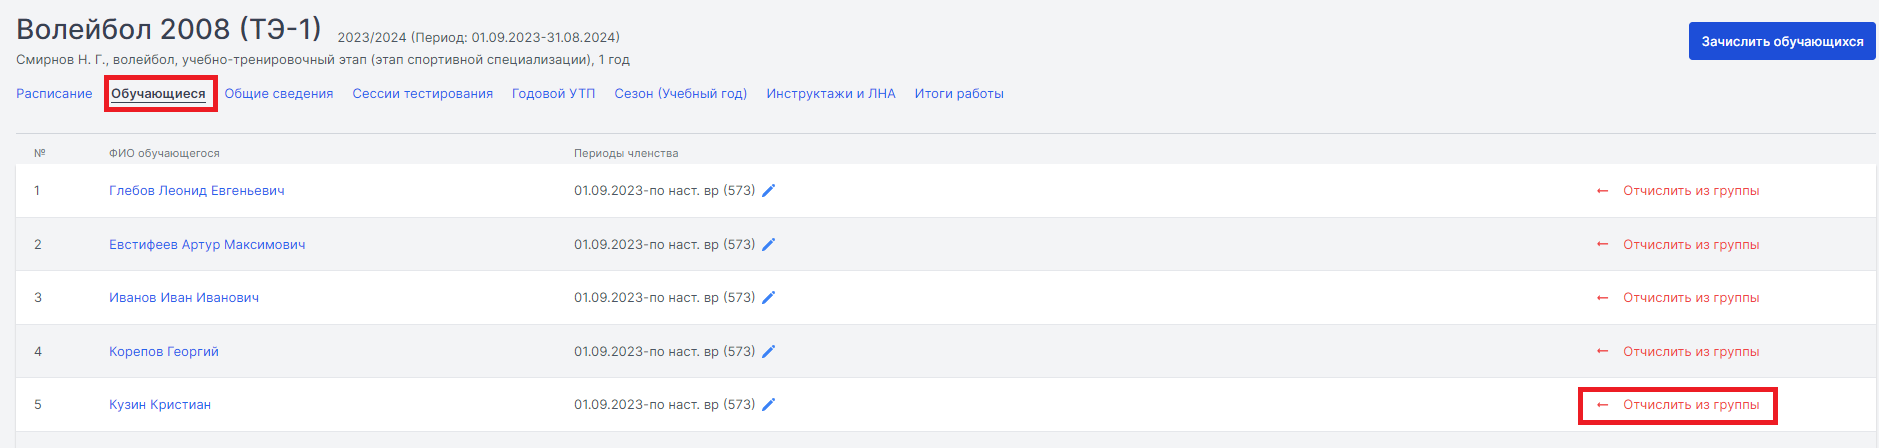Go to the Годовой УТП tab
Screen dimensions: 1879x448
(x=553, y=94)
